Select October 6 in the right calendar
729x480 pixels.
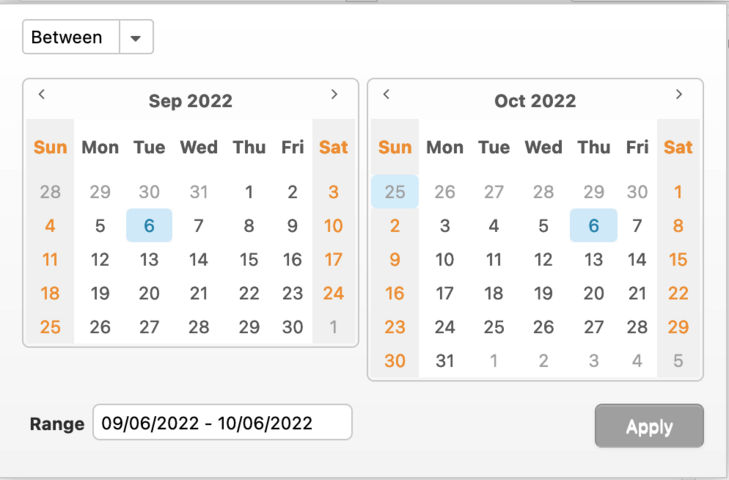pyautogui.click(x=593, y=226)
